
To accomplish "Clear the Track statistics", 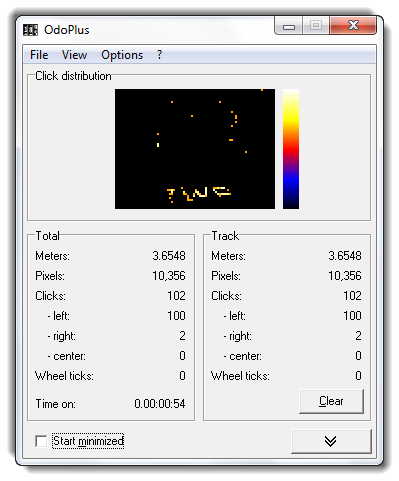I will point(331,401).
